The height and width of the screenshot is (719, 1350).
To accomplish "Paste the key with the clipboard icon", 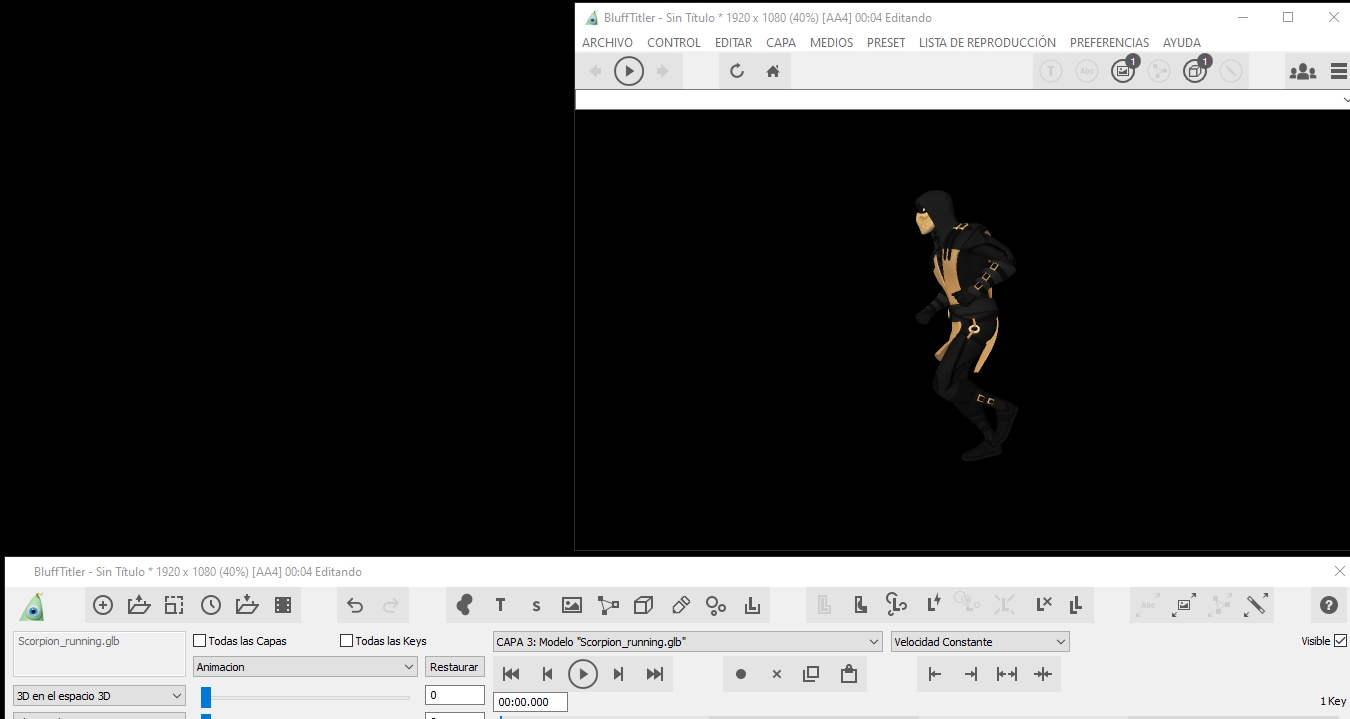I will click(x=849, y=674).
